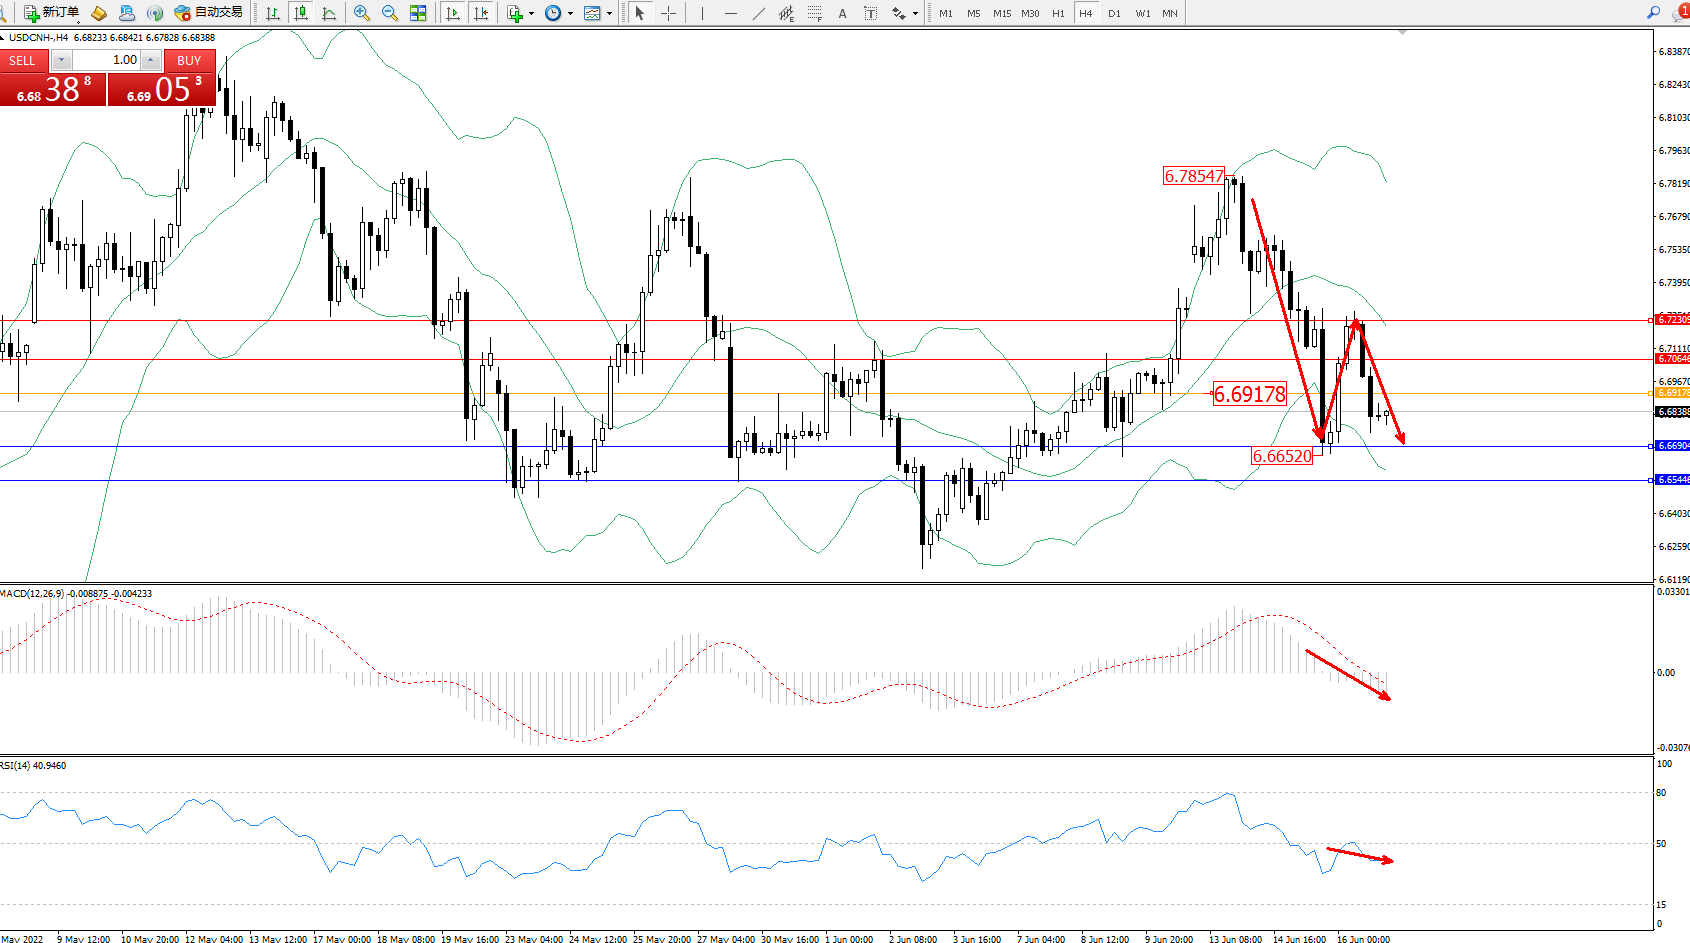Switch chart to candlestick display

(x=300, y=13)
